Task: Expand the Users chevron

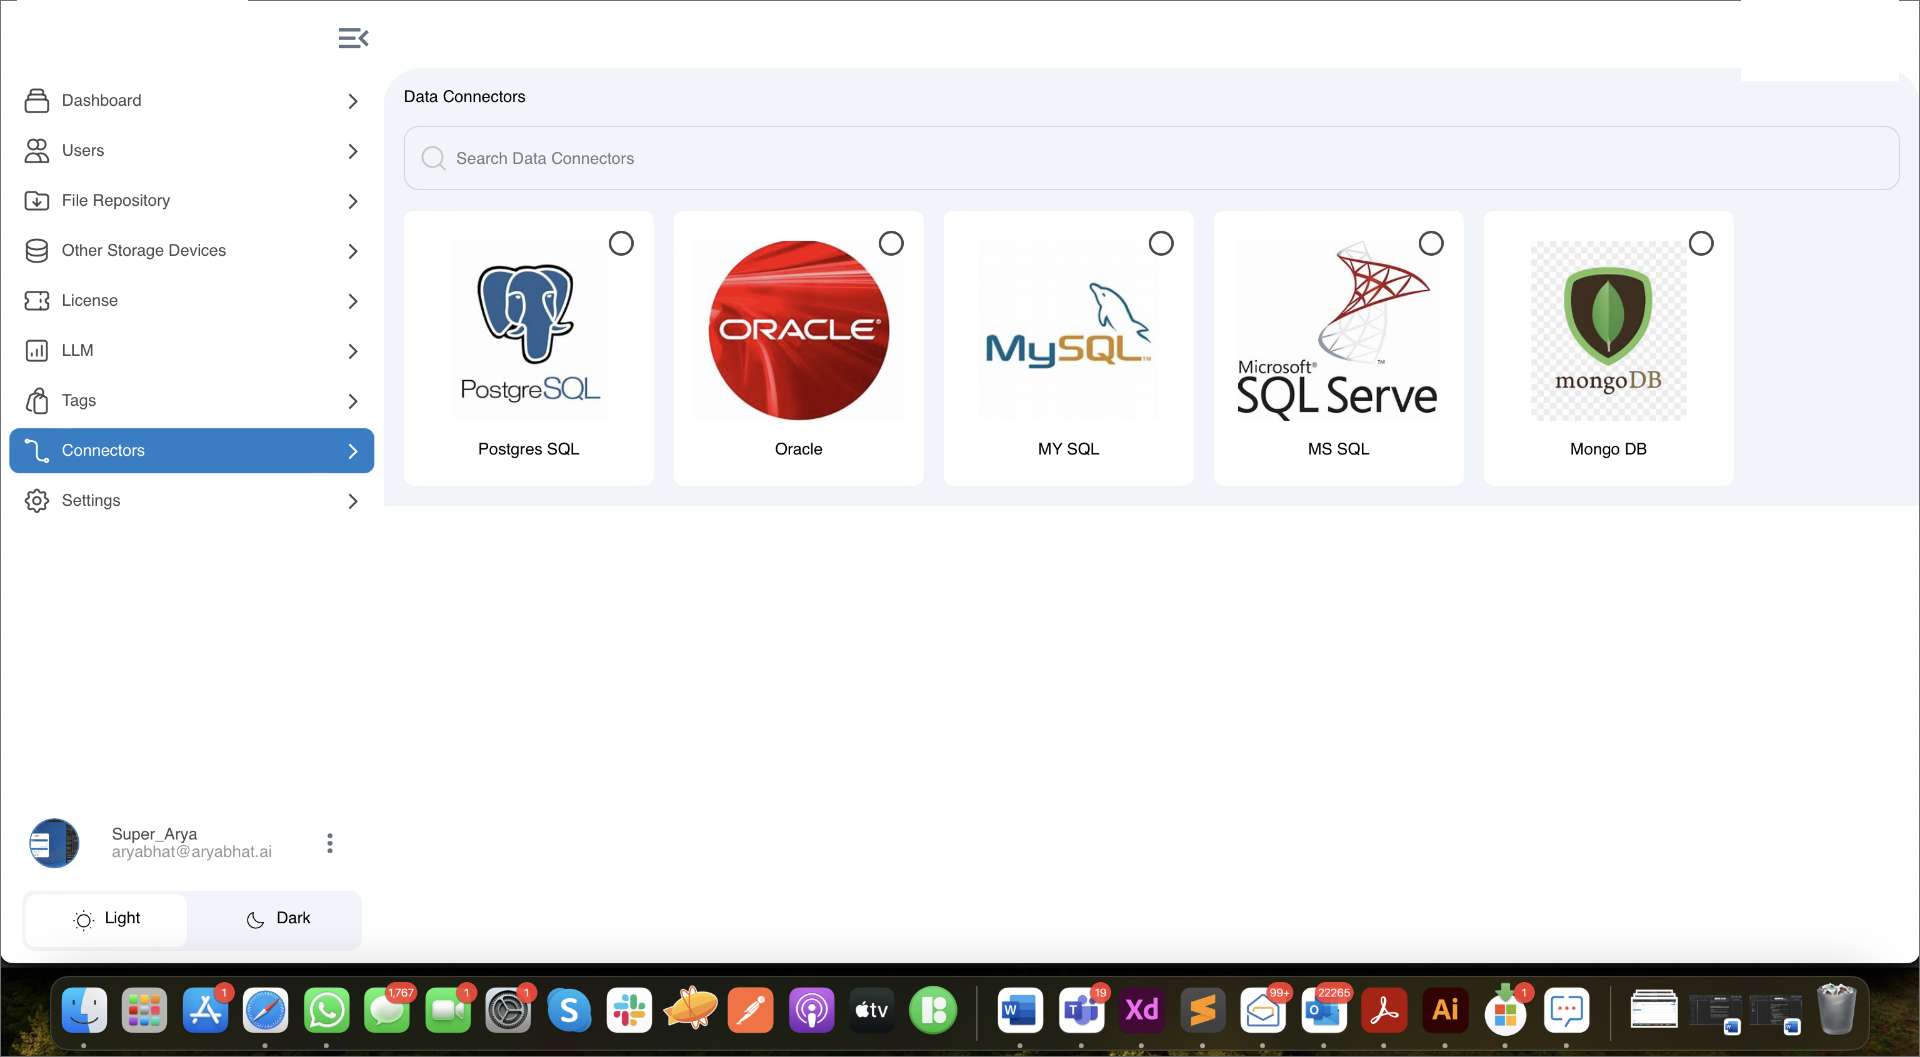Action: pyautogui.click(x=352, y=151)
